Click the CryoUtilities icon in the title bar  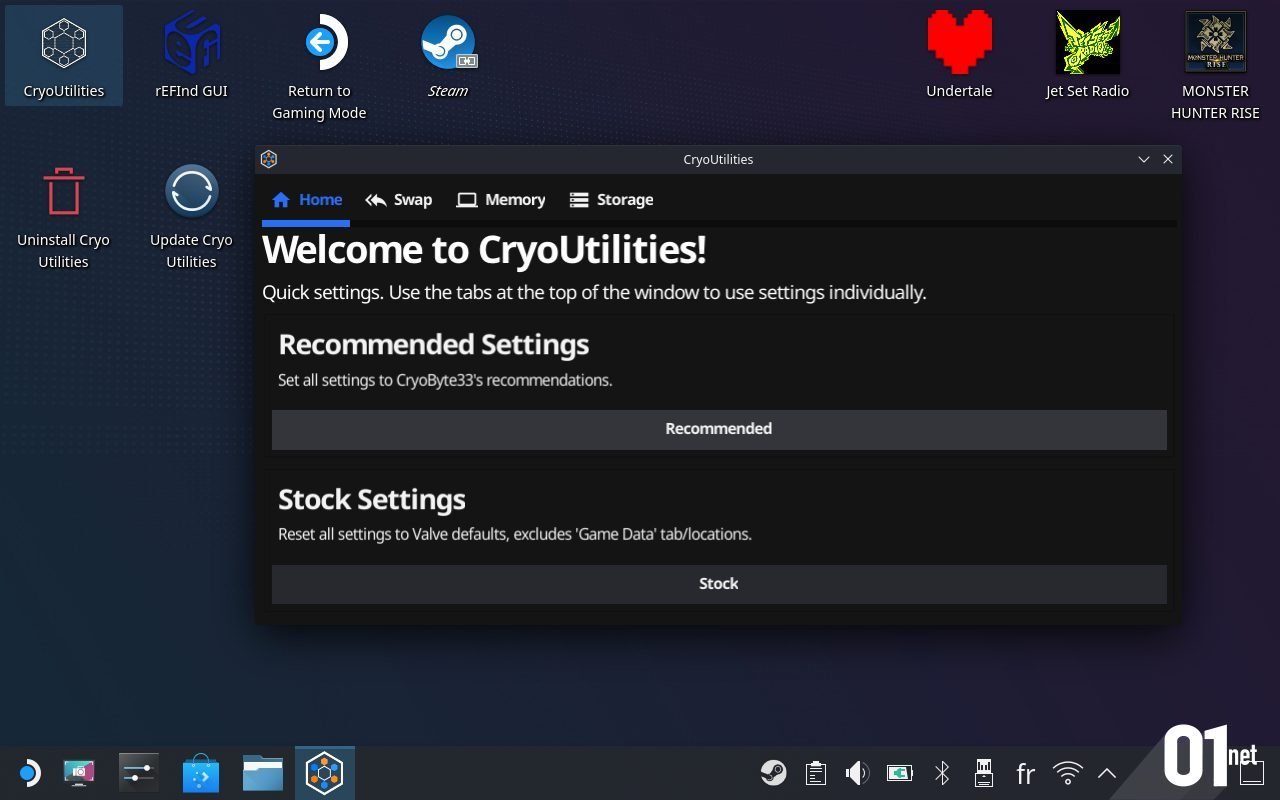pos(268,159)
